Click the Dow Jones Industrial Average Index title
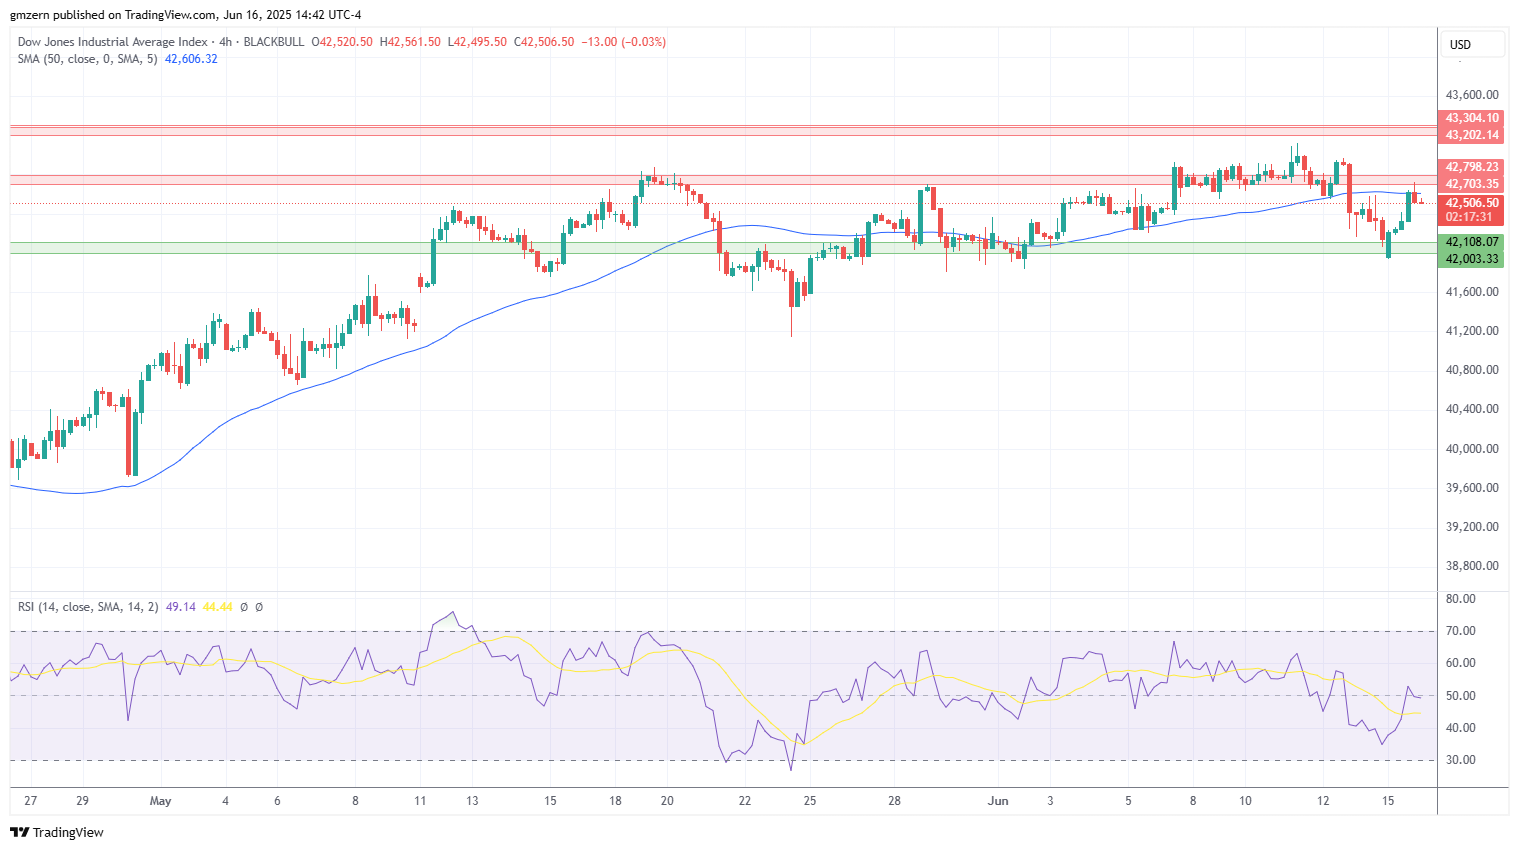 (112, 42)
